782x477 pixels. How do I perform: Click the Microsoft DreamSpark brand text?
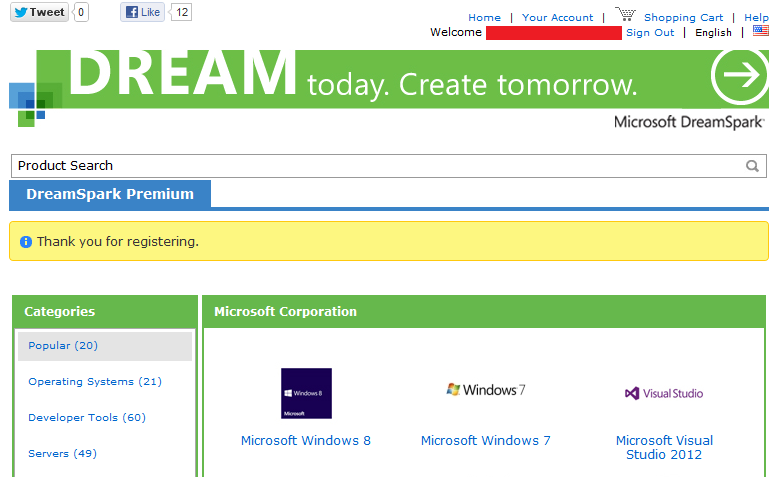tap(689, 122)
